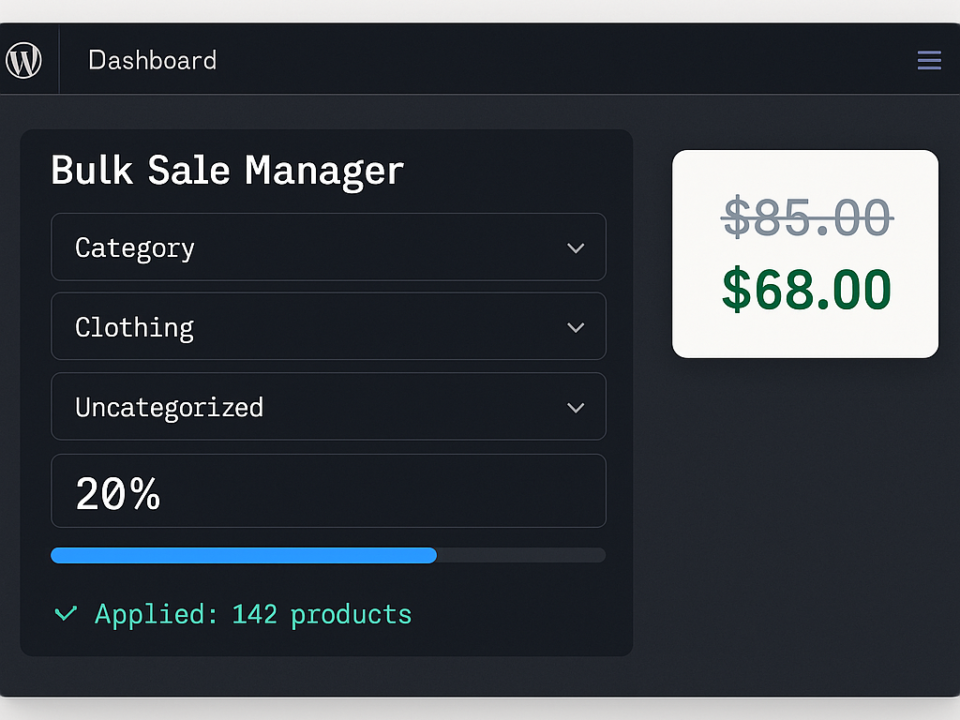The height and width of the screenshot is (720, 960).
Task: Click the Uncategorized field's chevron icon
Action: pos(576,407)
